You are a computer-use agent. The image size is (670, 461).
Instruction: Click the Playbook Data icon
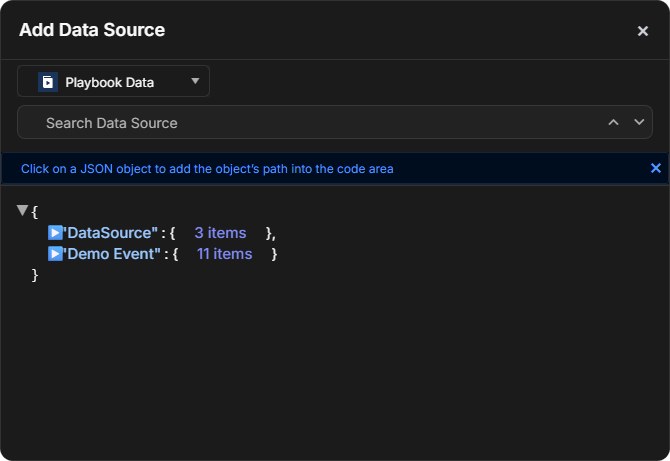point(48,82)
